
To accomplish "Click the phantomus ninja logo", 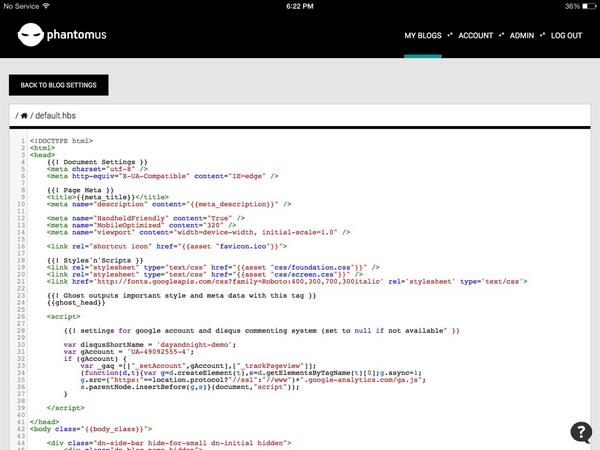I will (x=31, y=35).
